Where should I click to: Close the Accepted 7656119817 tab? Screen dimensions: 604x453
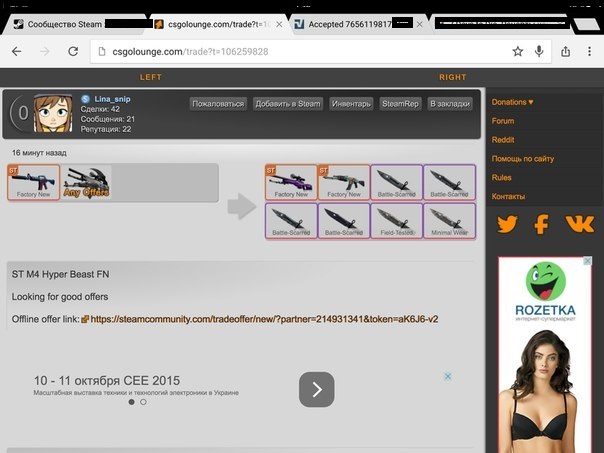pyautogui.click(x=420, y=24)
